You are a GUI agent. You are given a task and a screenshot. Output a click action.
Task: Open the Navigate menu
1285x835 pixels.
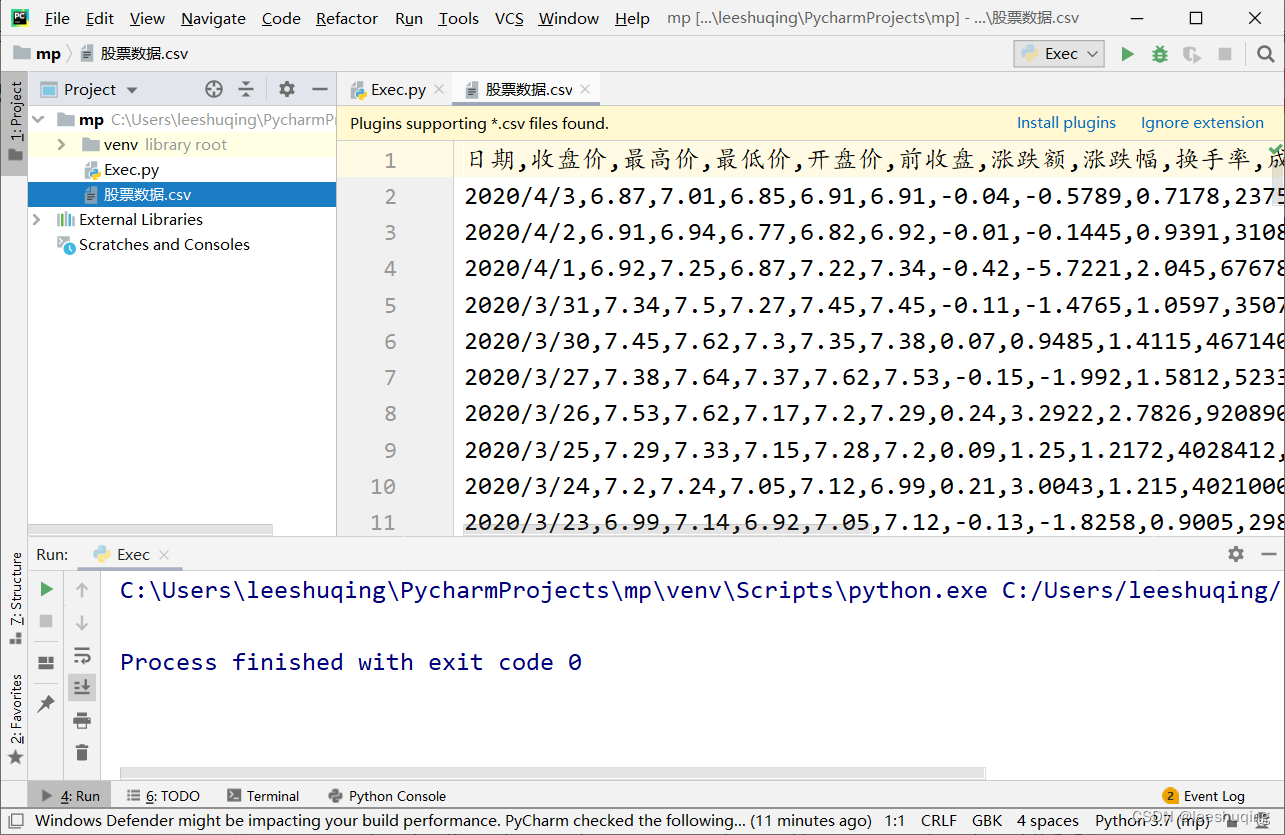(213, 18)
